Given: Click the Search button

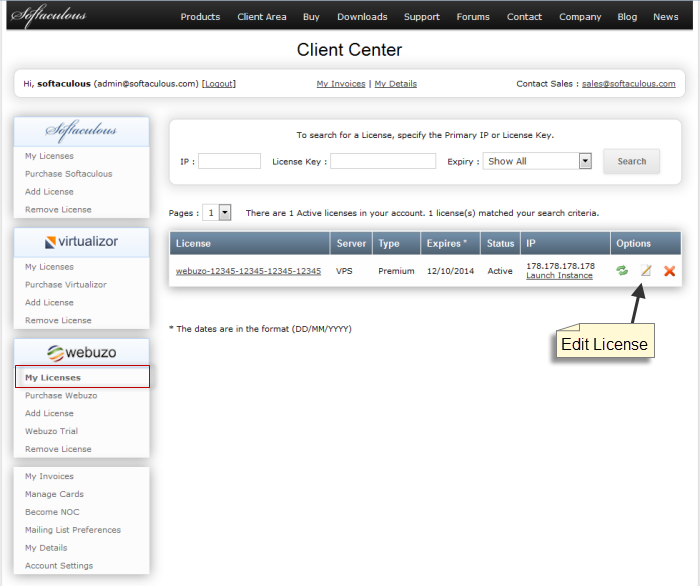Looking at the screenshot, I should pyautogui.click(x=631, y=161).
